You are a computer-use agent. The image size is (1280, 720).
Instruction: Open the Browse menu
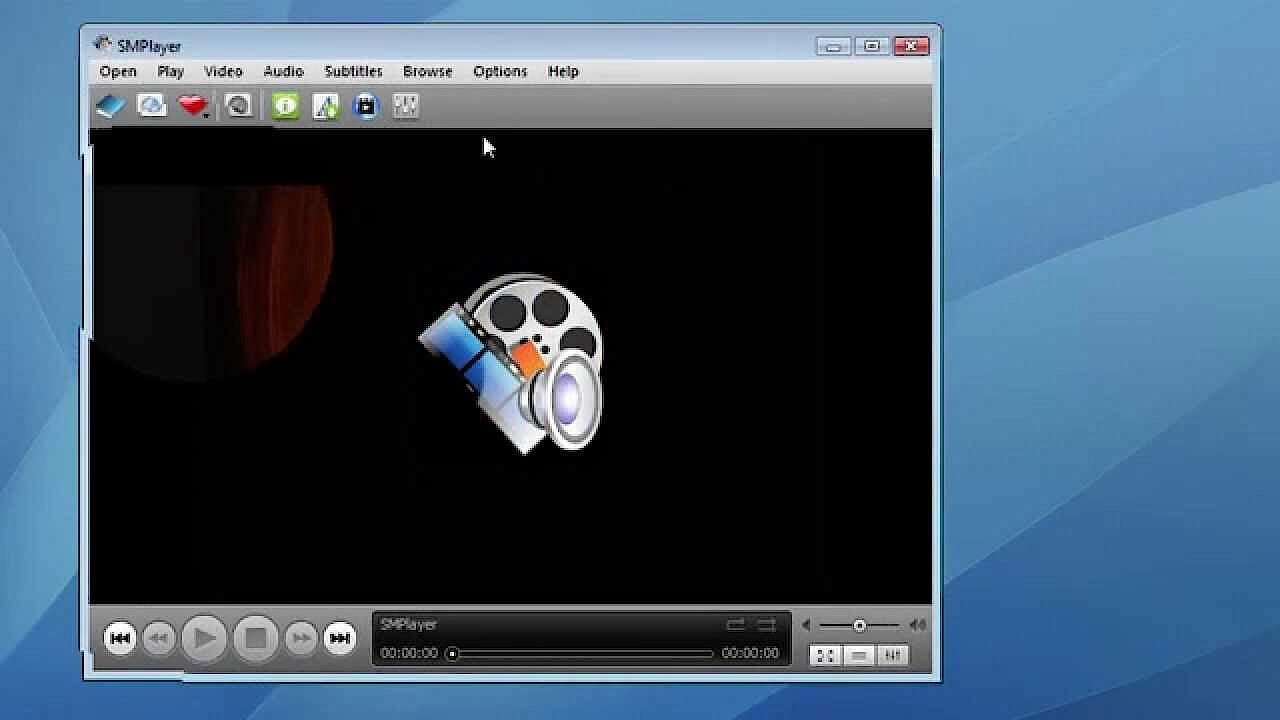(427, 71)
